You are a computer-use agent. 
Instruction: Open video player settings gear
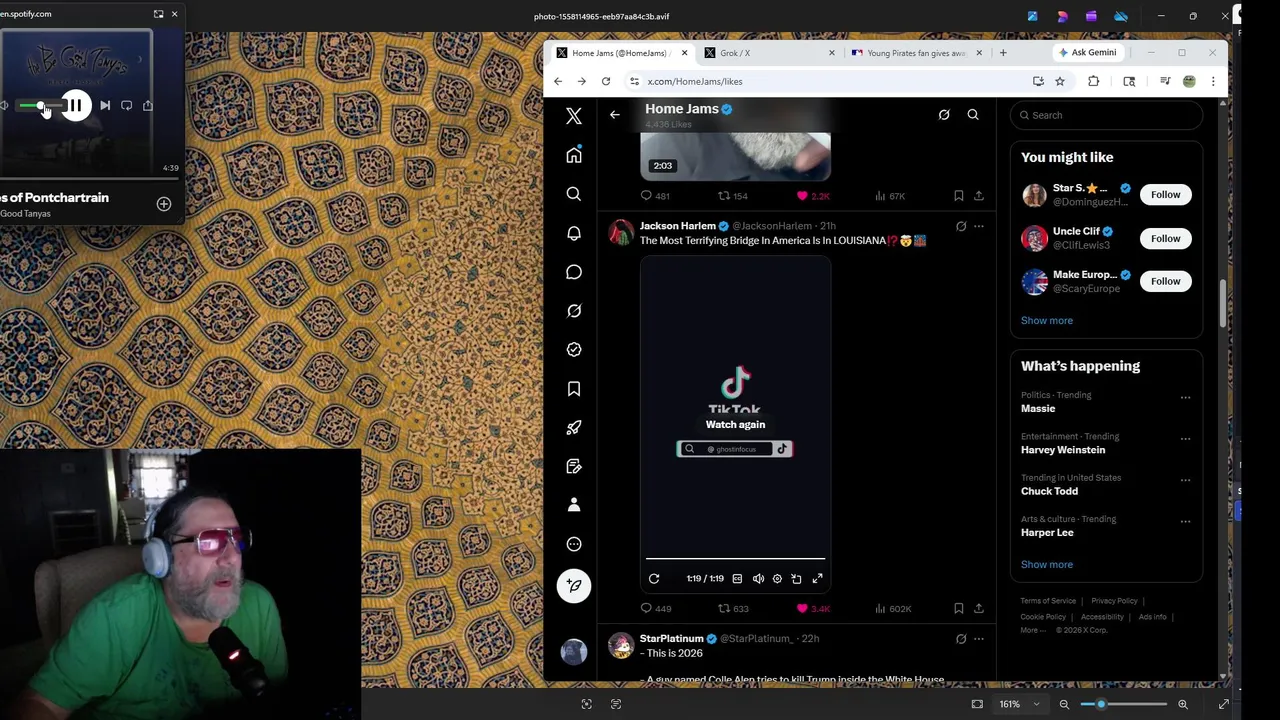pyautogui.click(x=777, y=578)
